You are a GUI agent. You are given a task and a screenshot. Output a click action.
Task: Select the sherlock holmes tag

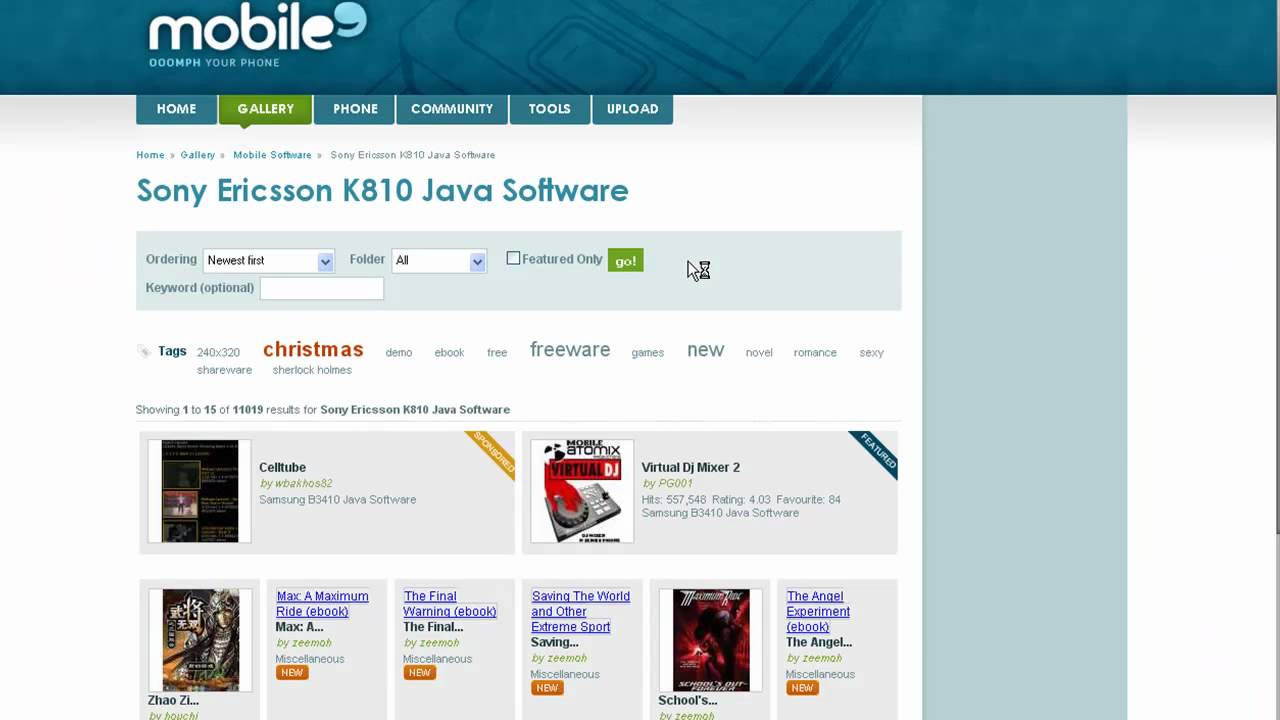(312, 370)
